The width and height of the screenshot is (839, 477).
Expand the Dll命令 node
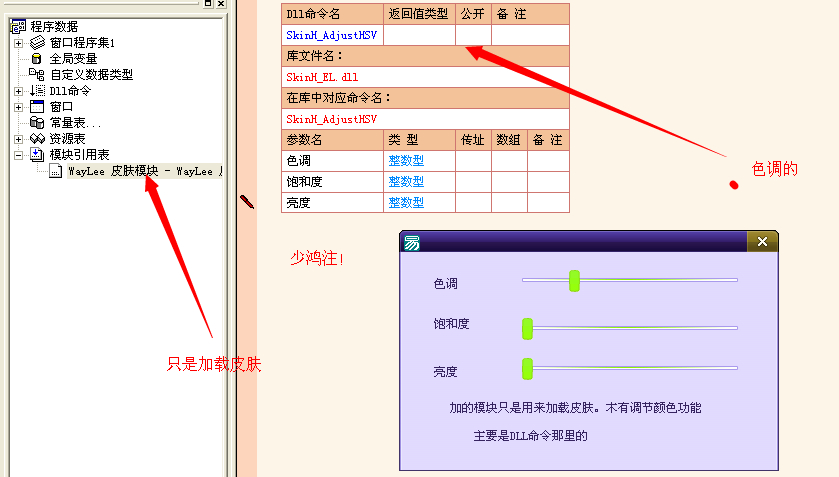[19, 91]
